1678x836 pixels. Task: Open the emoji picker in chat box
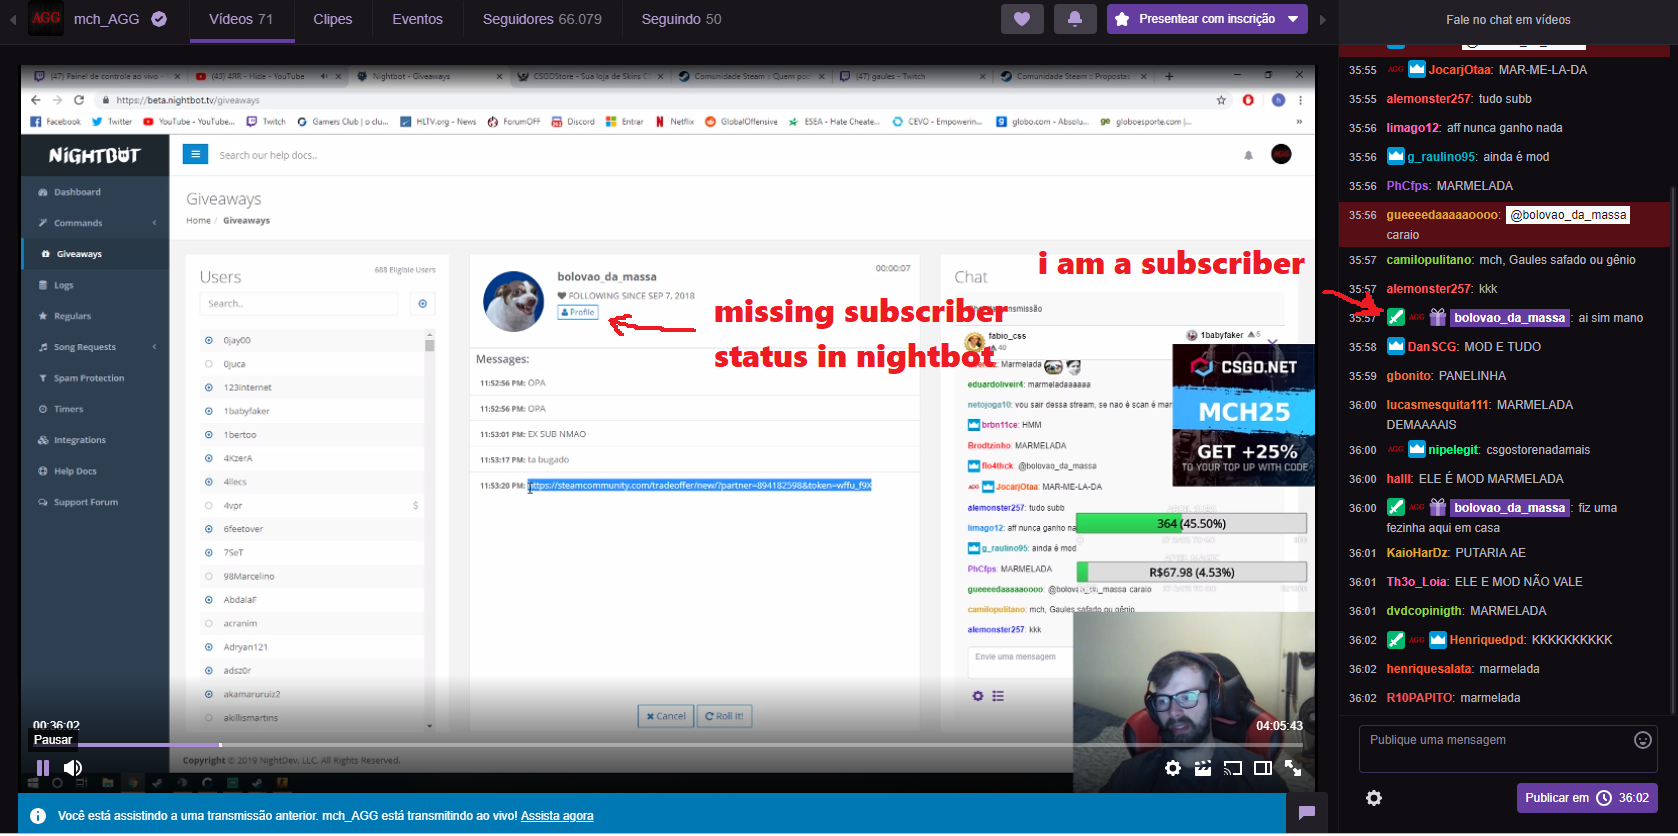1642,740
